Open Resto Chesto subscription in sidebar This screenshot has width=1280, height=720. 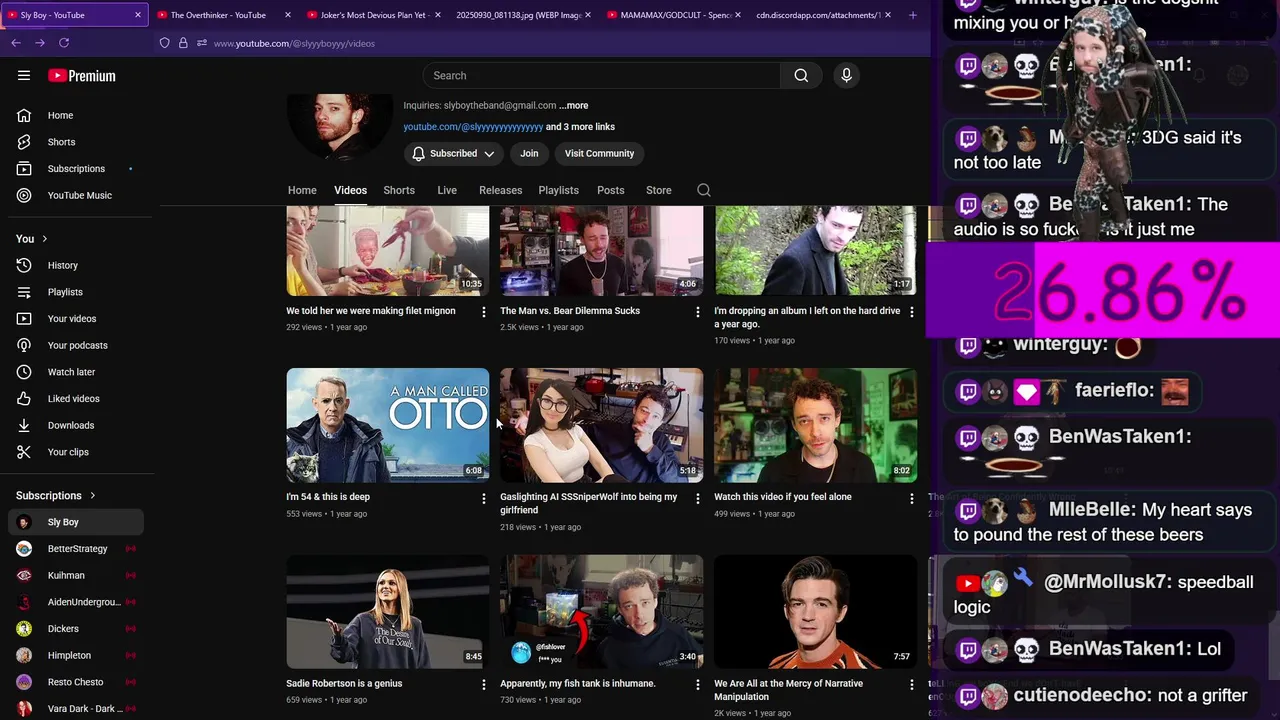pyautogui.click(x=77, y=682)
